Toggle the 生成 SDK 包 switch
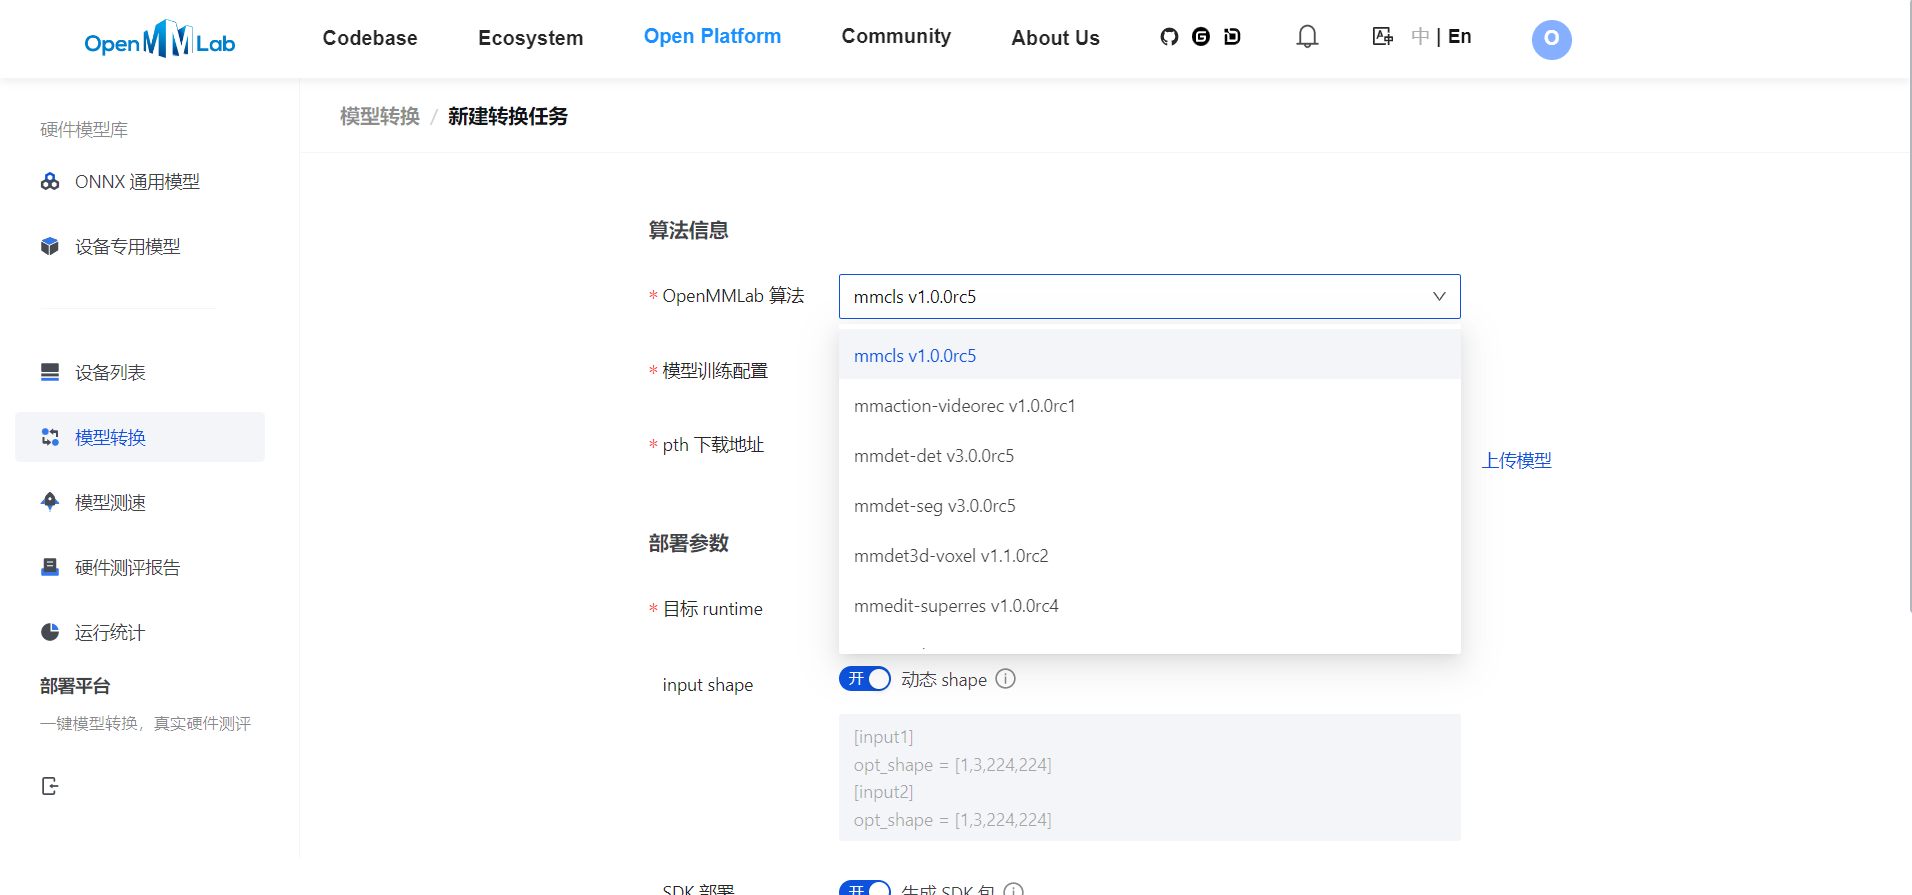This screenshot has width=1912, height=895. click(x=865, y=888)
